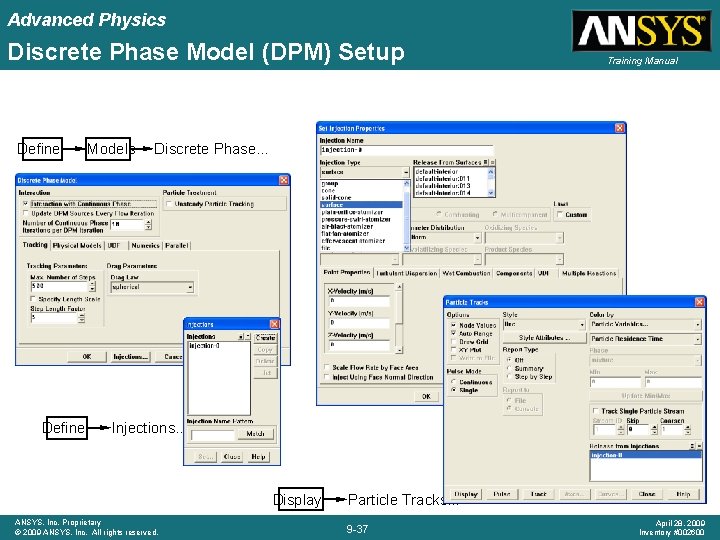Toggle Auto Range in Particle Tracks
Viewport: 720px width, 540px height.
click(x=454, y=333)
